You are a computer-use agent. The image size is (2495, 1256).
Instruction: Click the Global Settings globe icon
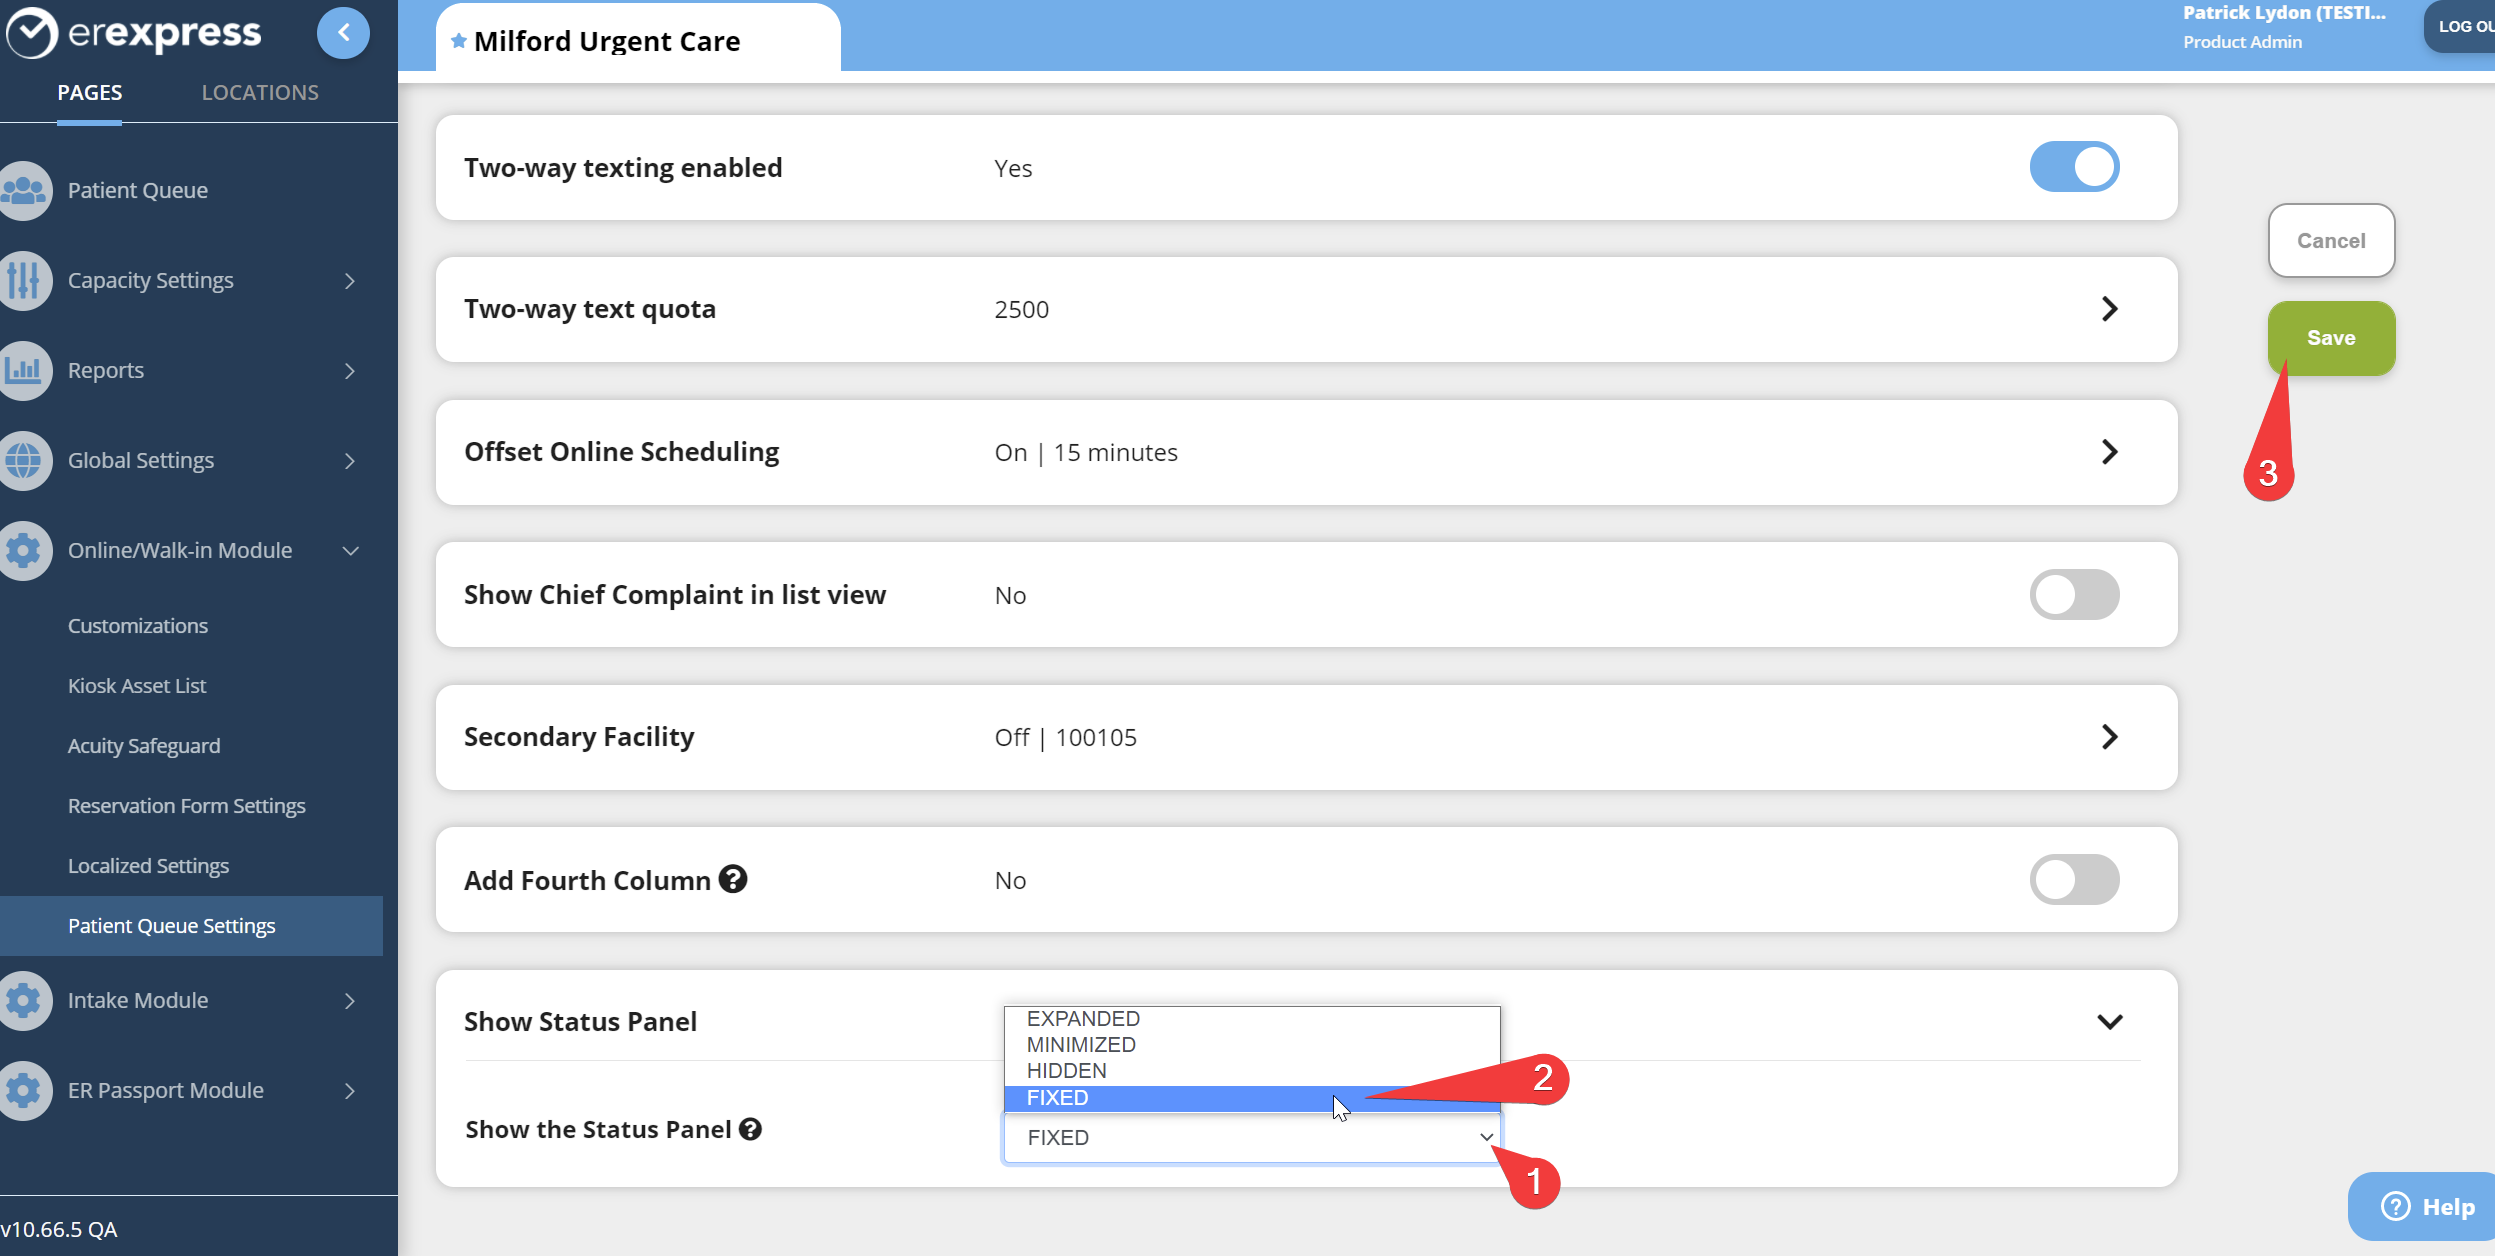pos(24,460)
